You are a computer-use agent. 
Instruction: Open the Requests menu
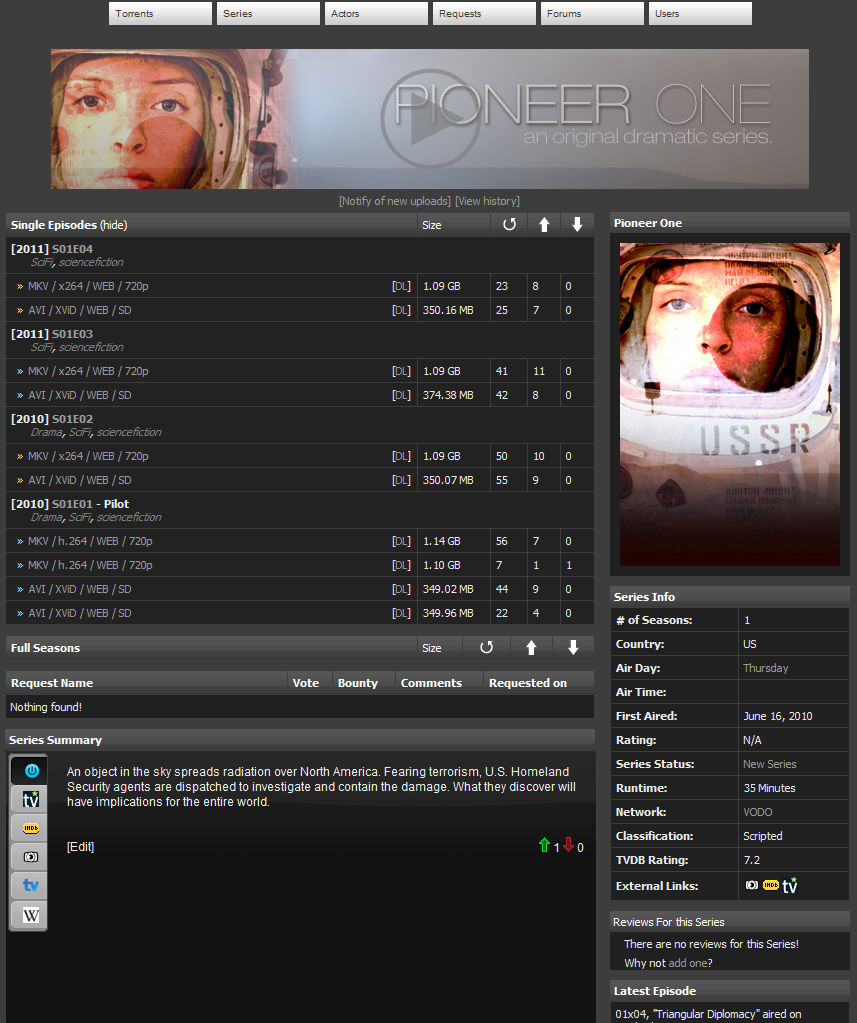(x=484, y=13)
